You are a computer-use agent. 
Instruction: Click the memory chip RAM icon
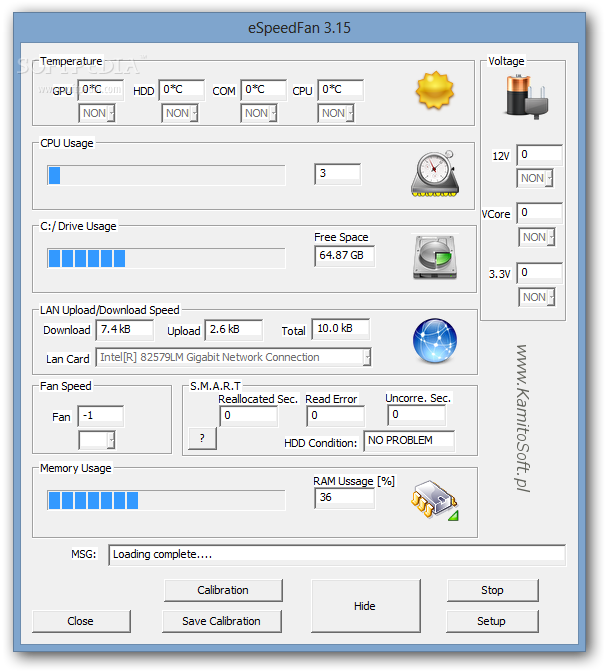click(x=435, y=500)
